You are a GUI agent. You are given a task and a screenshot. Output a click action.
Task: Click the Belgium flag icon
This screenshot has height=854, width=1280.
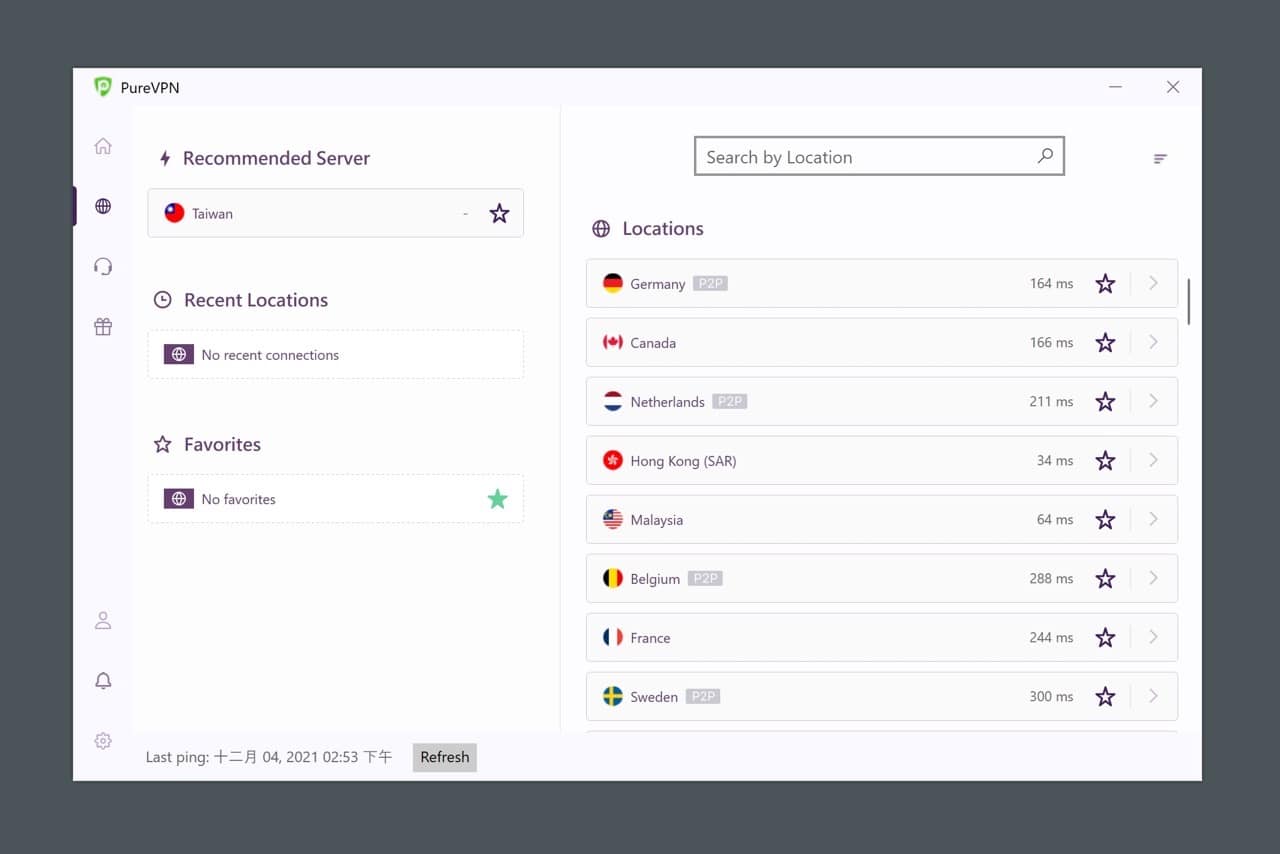pyautogui.click(x=613, y=578)
